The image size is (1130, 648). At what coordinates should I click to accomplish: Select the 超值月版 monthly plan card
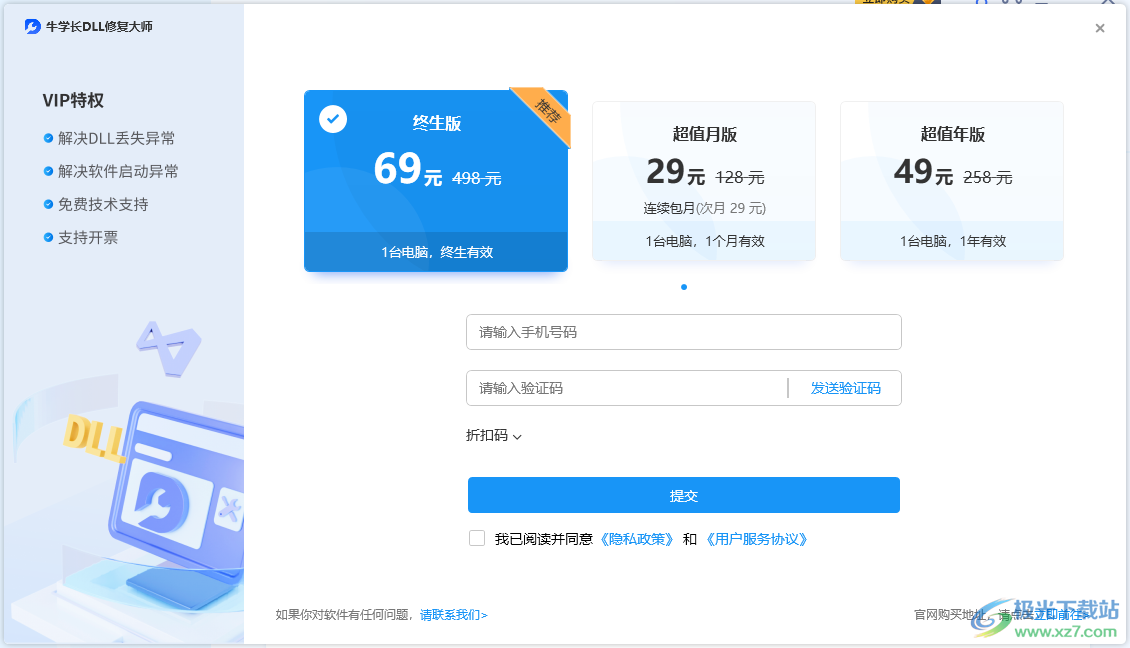(x=703, y=180)
